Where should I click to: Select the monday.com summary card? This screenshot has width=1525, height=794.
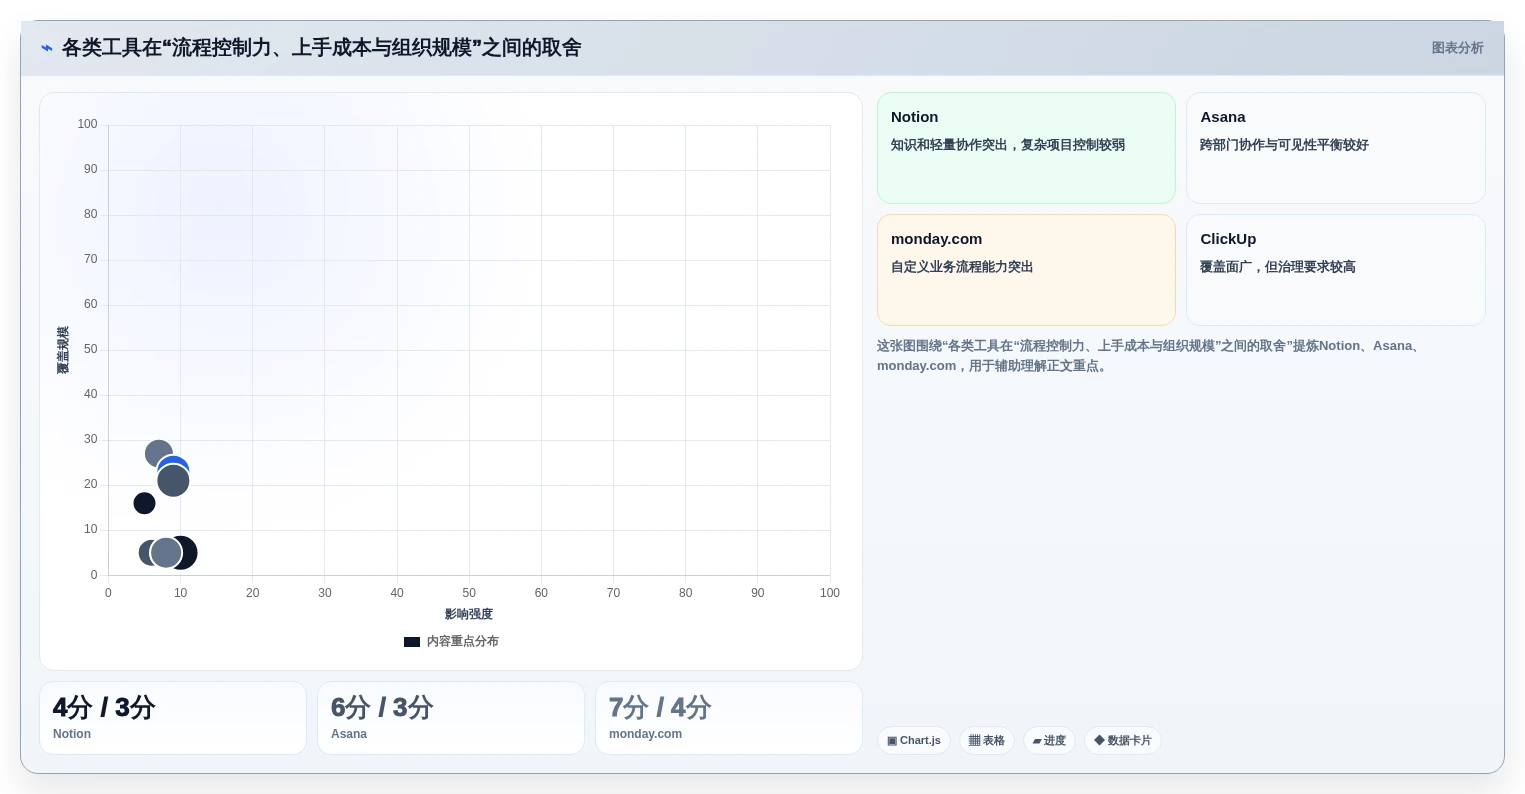coord(1026,270)
